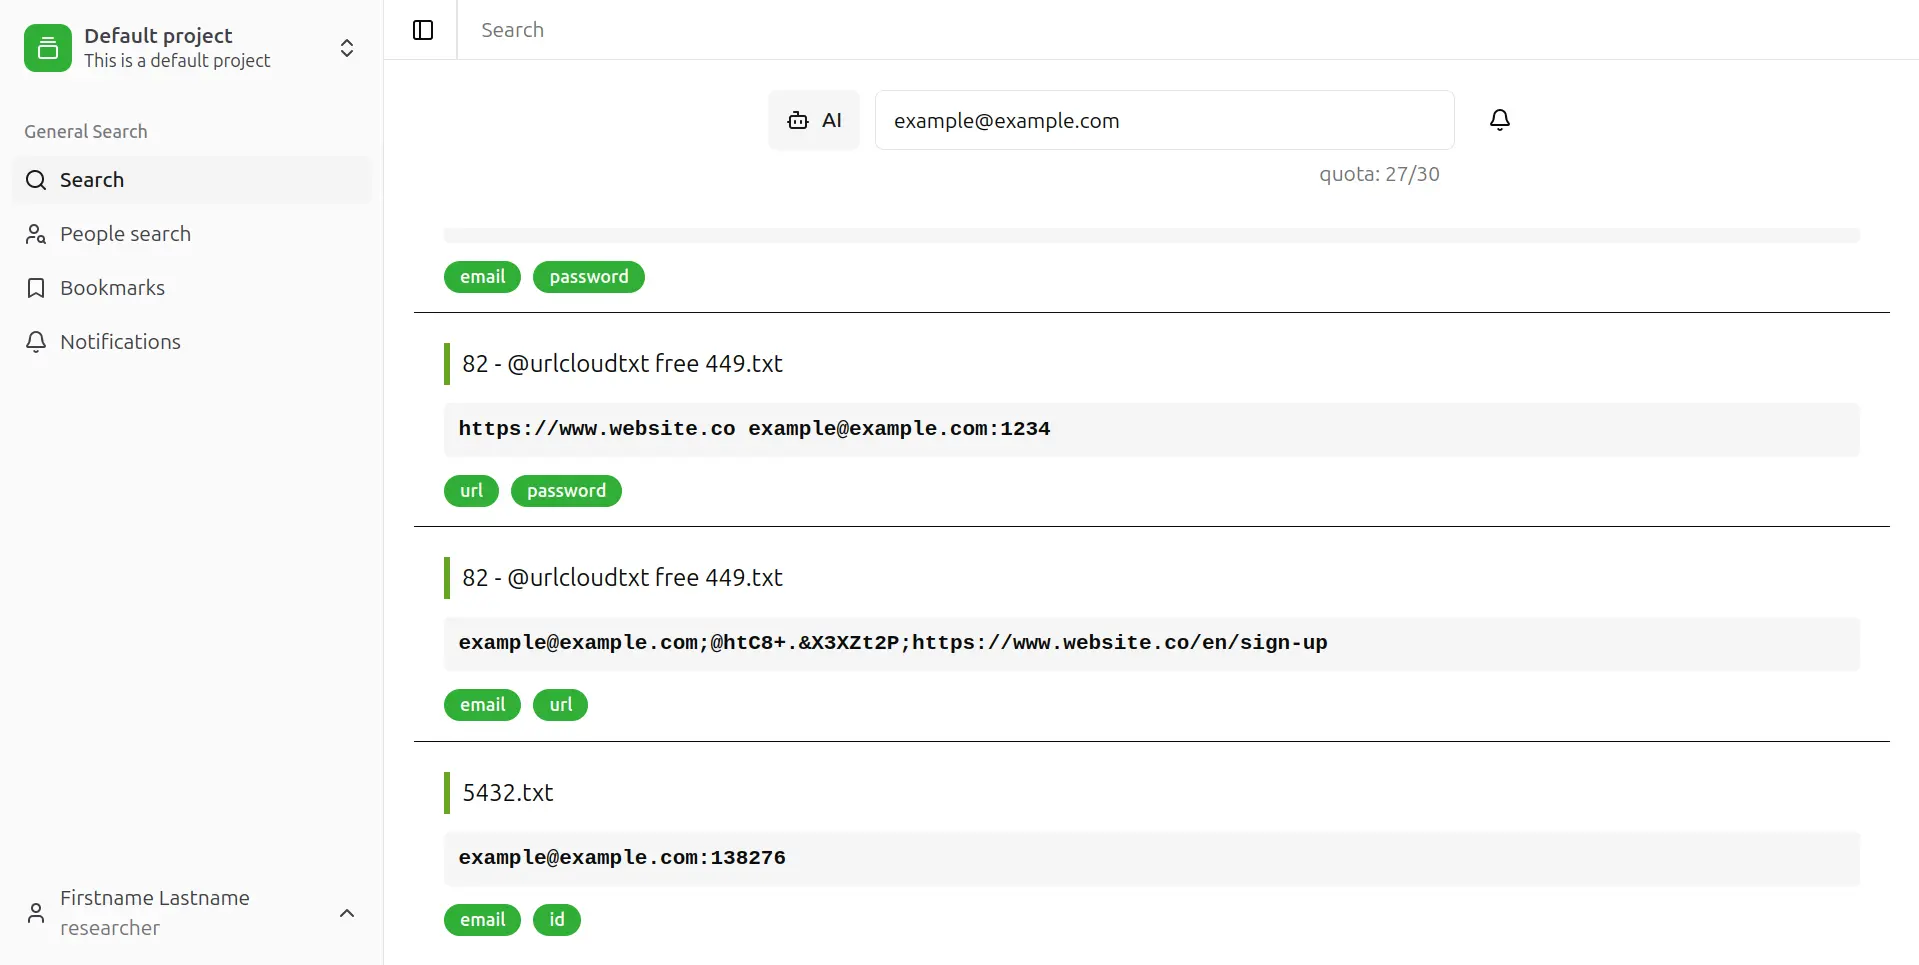1919x965 pixels.
Task: Select the 5432.txt result title
Action: (508, 793)
